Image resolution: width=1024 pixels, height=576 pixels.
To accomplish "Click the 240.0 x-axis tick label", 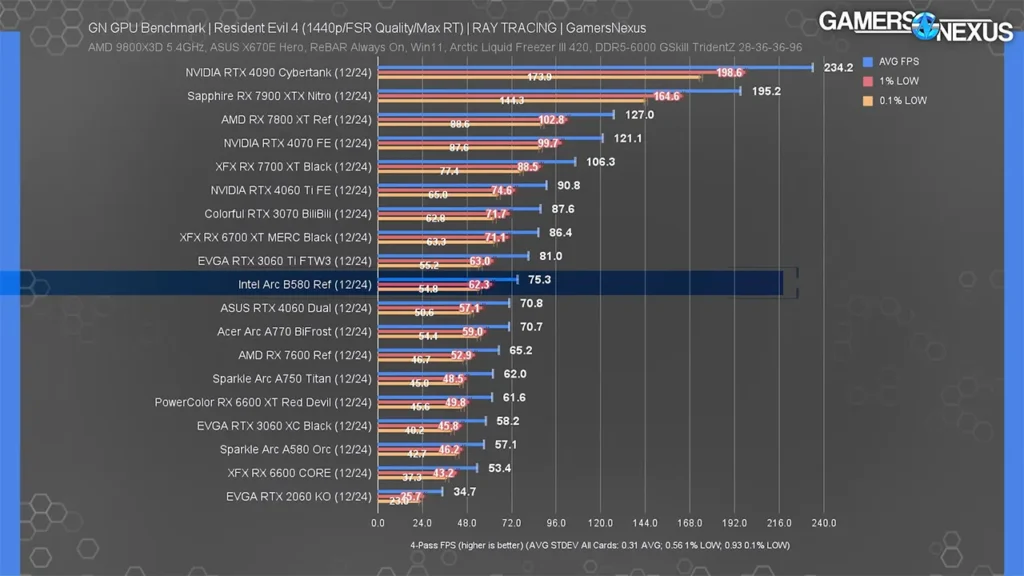I will [x=824, y=523].
